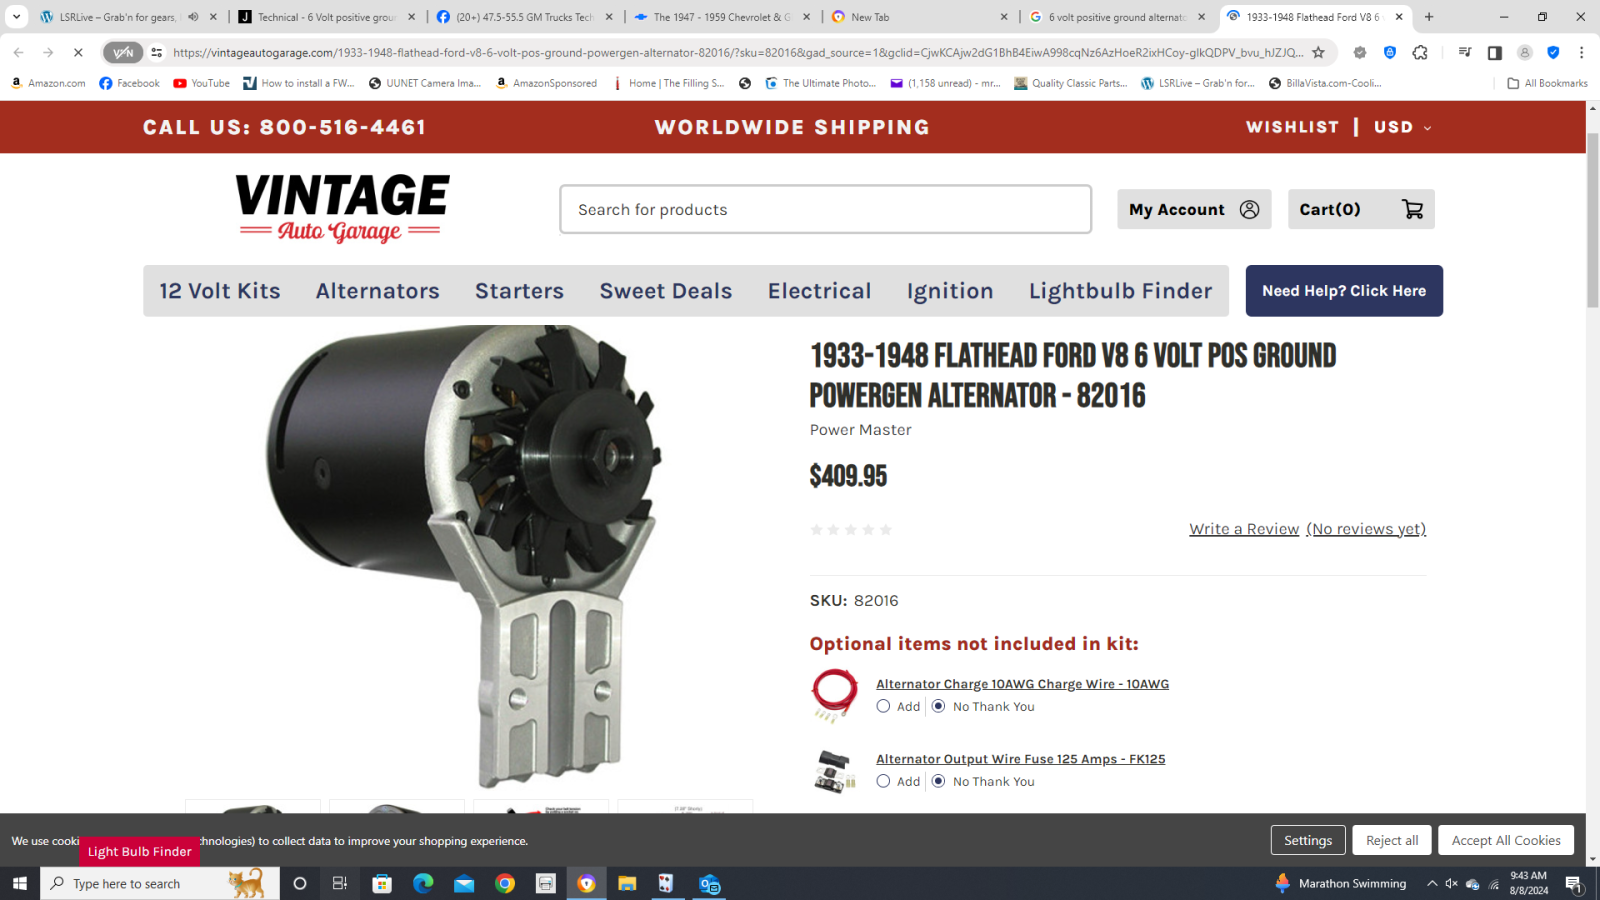Click Write a Review link
The image size is (1600, 900).
point(1244,529)
